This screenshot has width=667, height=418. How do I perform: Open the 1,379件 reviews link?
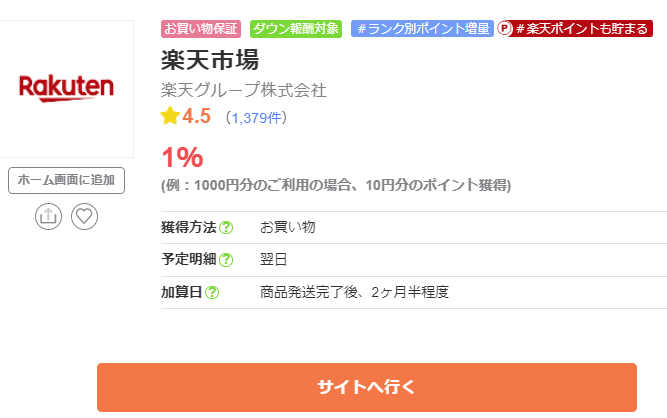(x=257, y=118)
